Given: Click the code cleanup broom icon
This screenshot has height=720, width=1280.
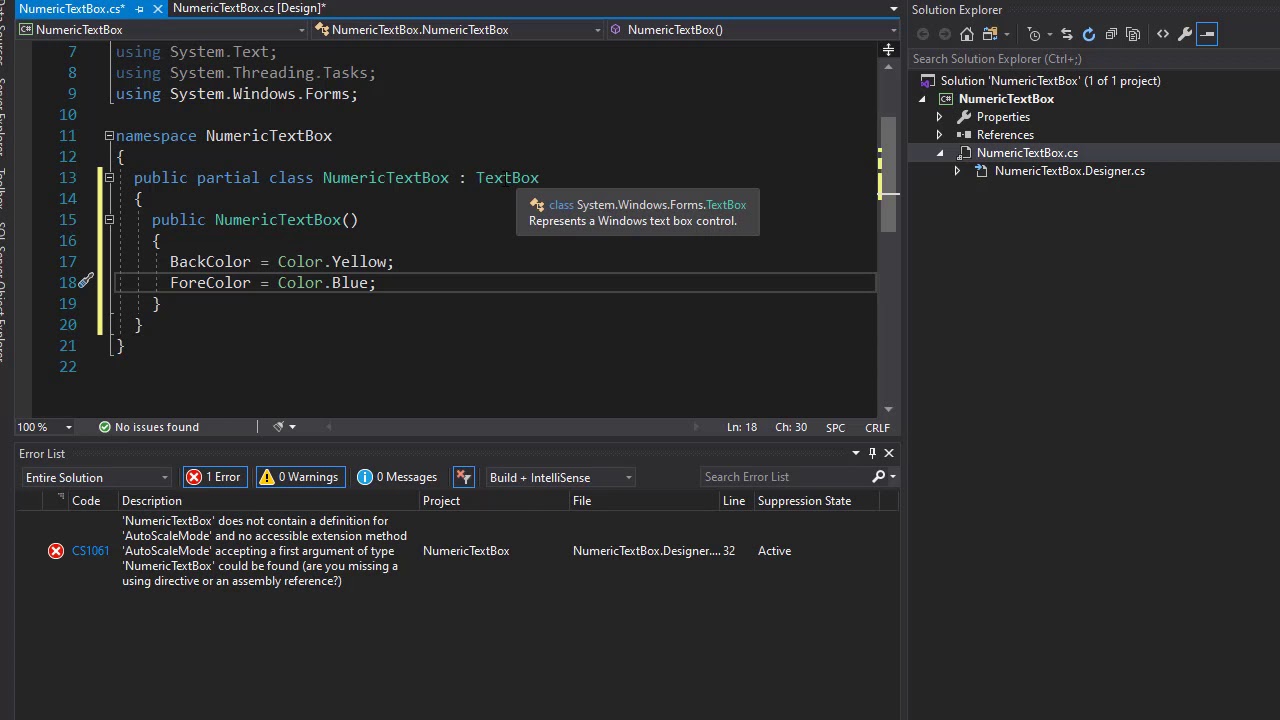Looking at the screenshot, I should 278,427.
